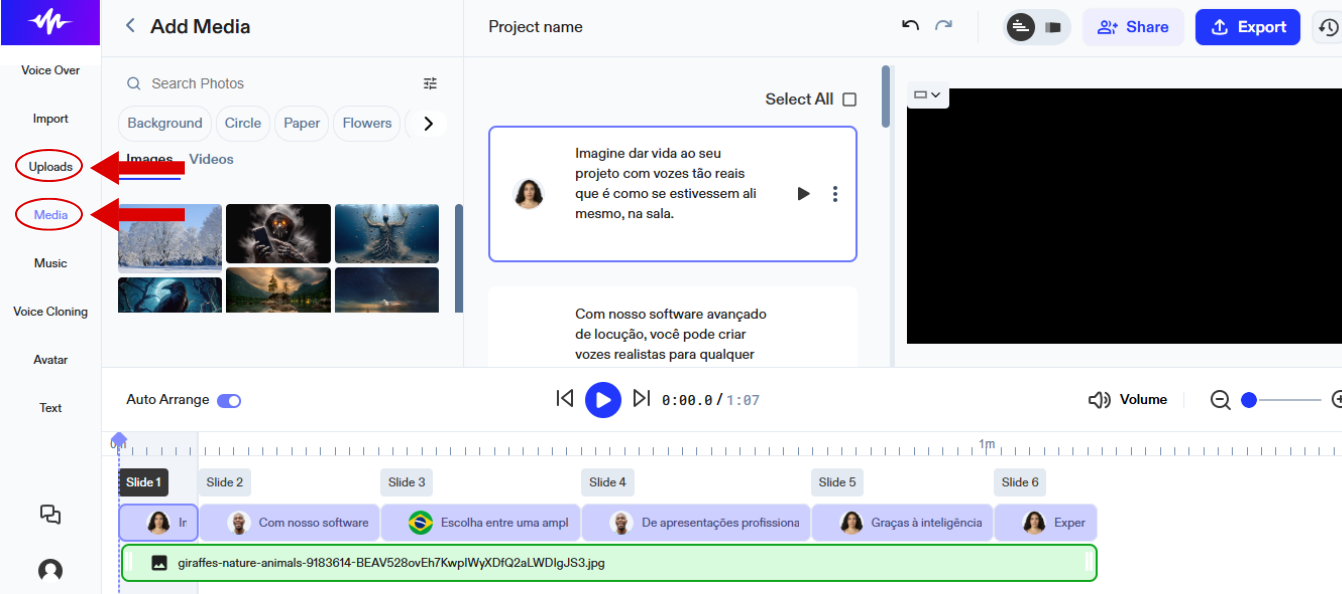This screenshot has width=1342, height=594.
Task: Switch the timeline view mode toggle
Action: (x=1036, y=27)
